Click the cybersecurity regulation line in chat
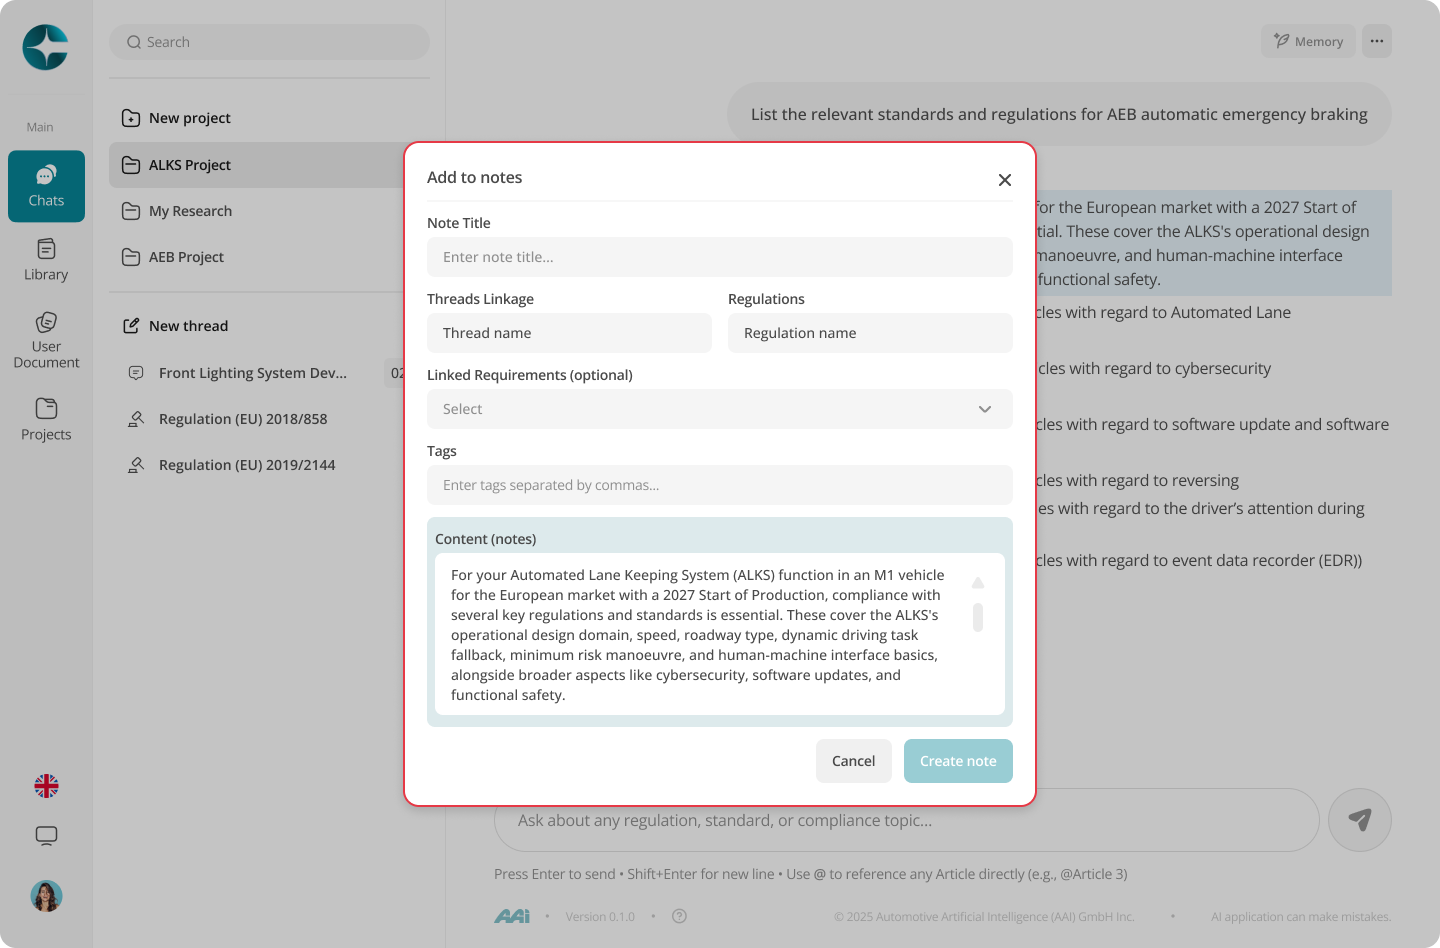The height and width of the screenshot is (948, 1440). point(1154,368)
